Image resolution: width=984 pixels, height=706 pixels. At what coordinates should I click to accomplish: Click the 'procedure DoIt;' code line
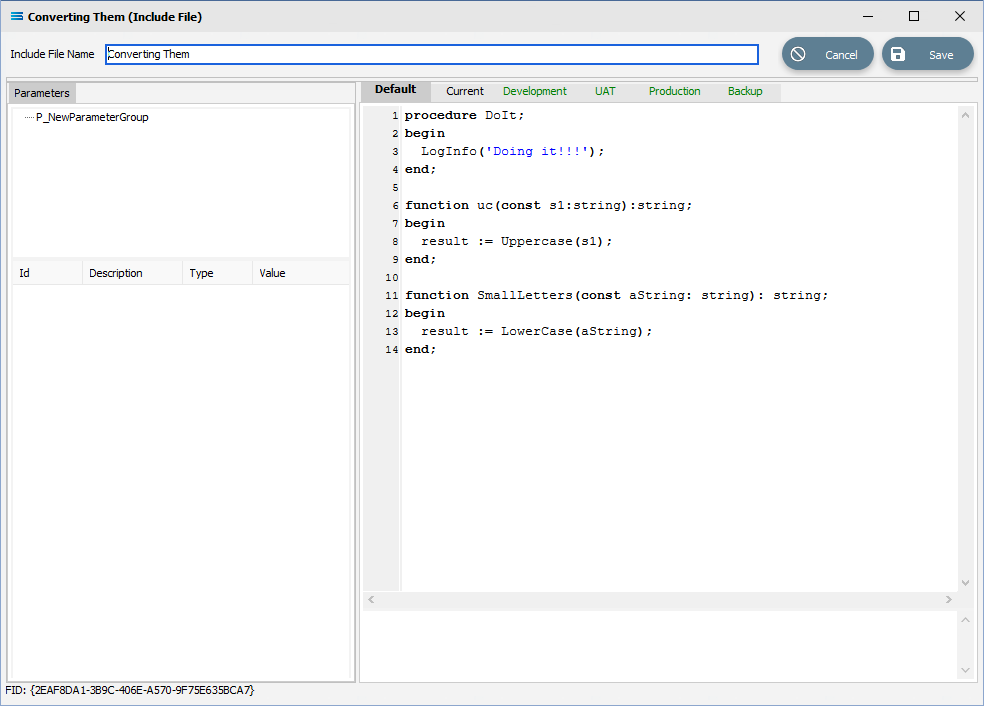coord(464,115)
